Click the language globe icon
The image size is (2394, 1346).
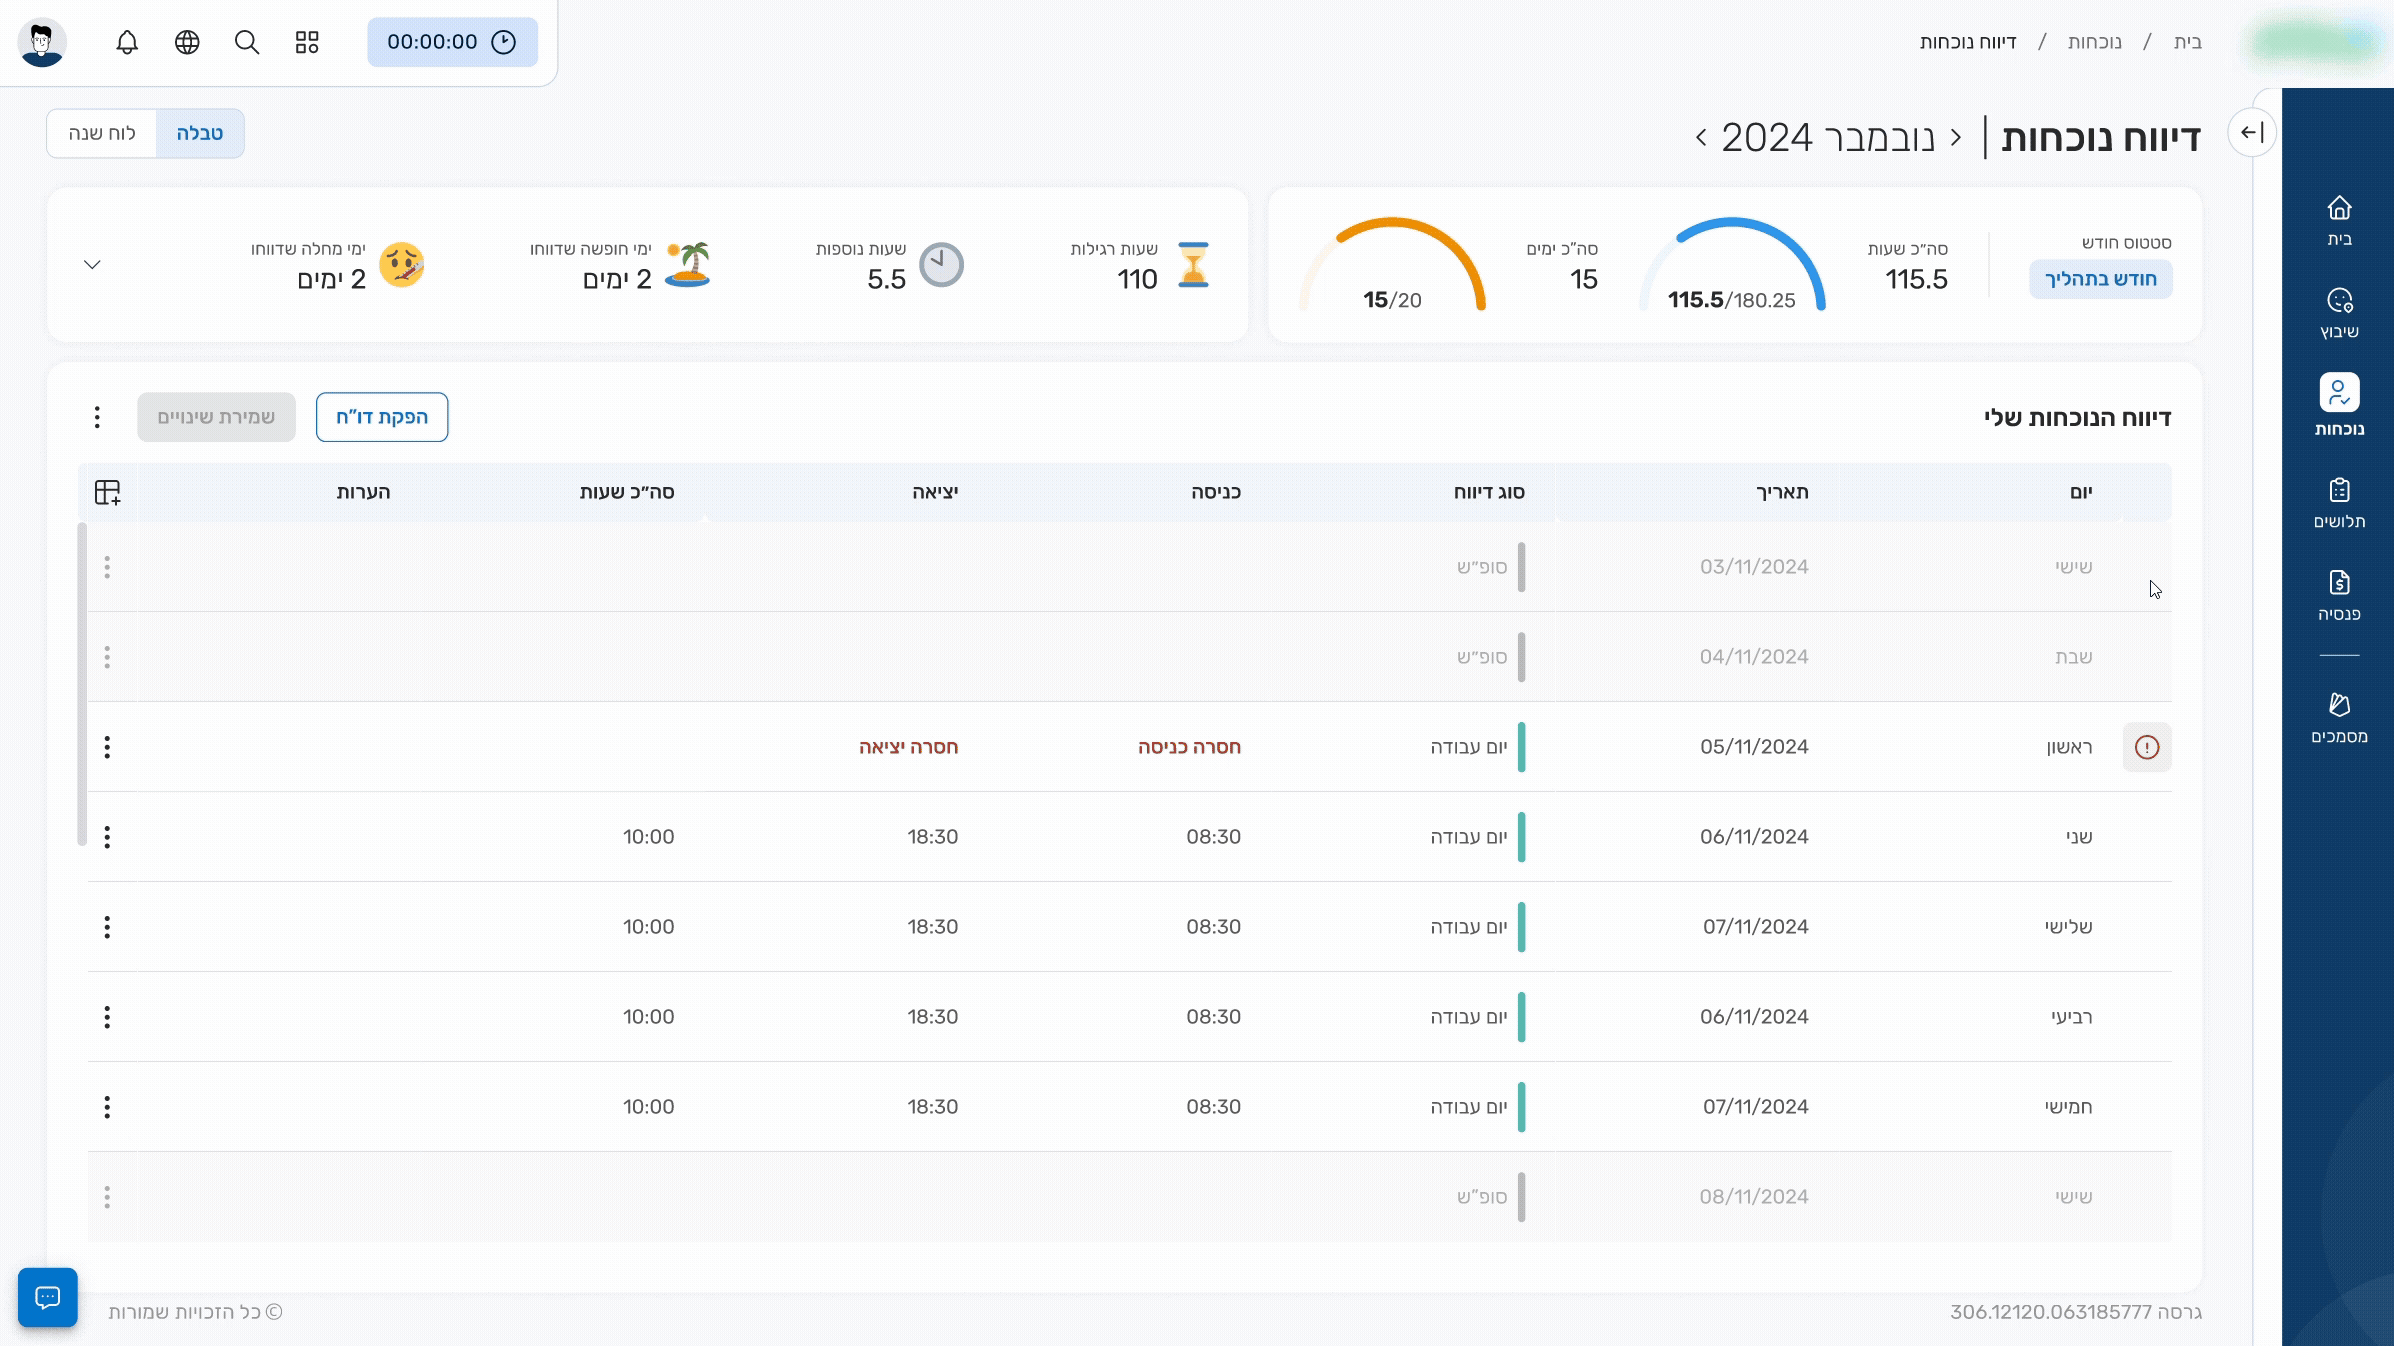pyautogui.click(x=187, y=42)
